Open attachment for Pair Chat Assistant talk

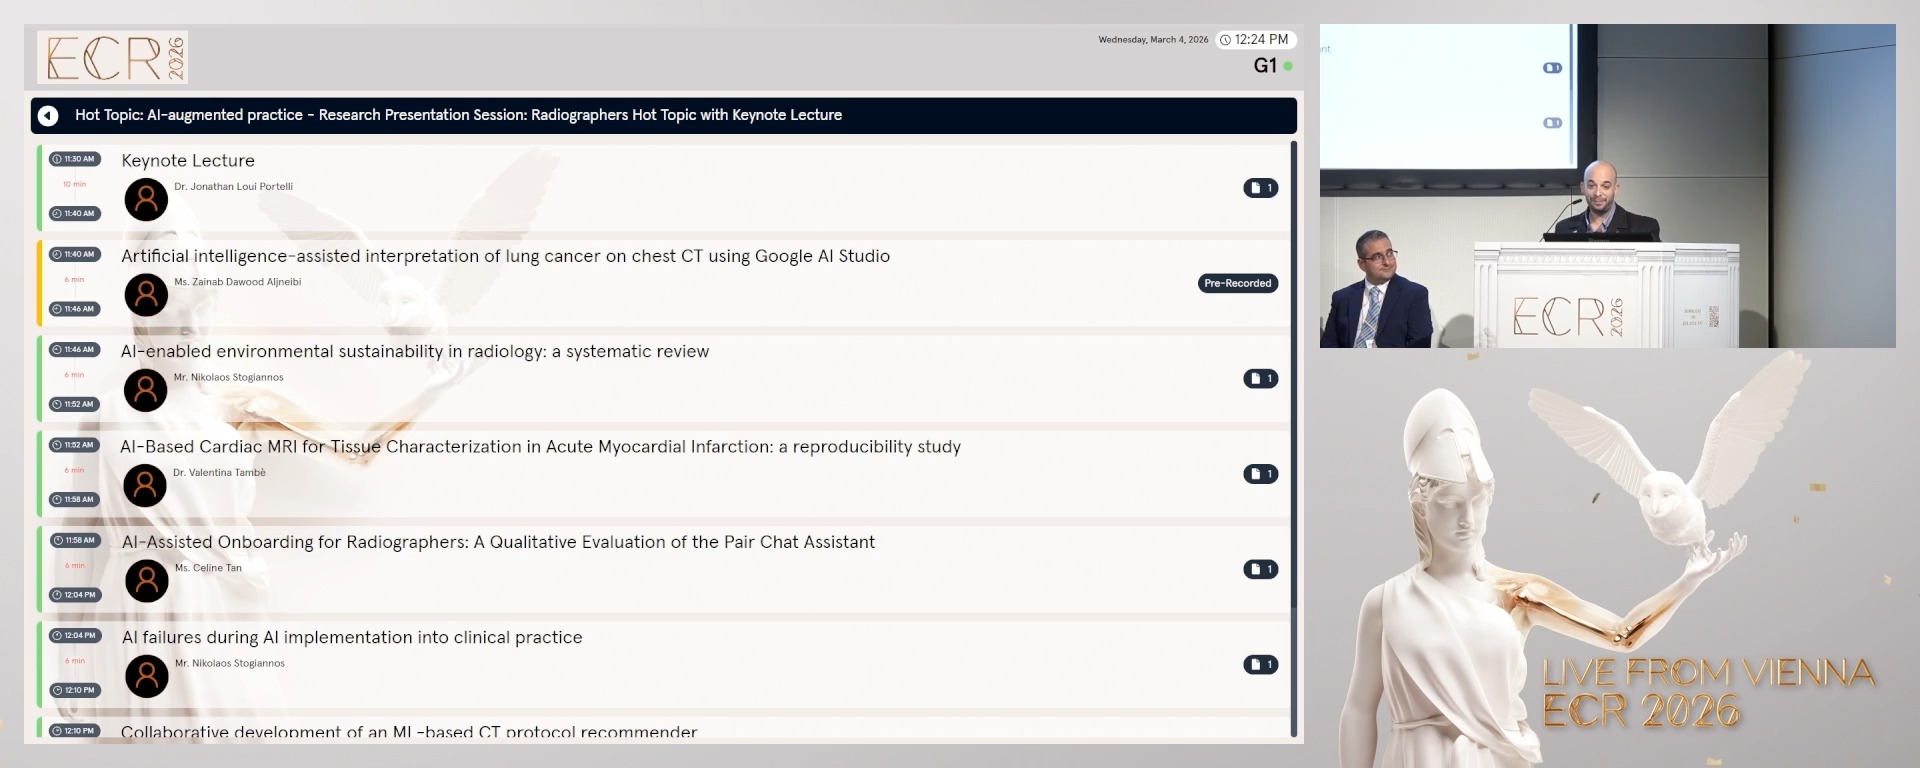pos(1260,569)
